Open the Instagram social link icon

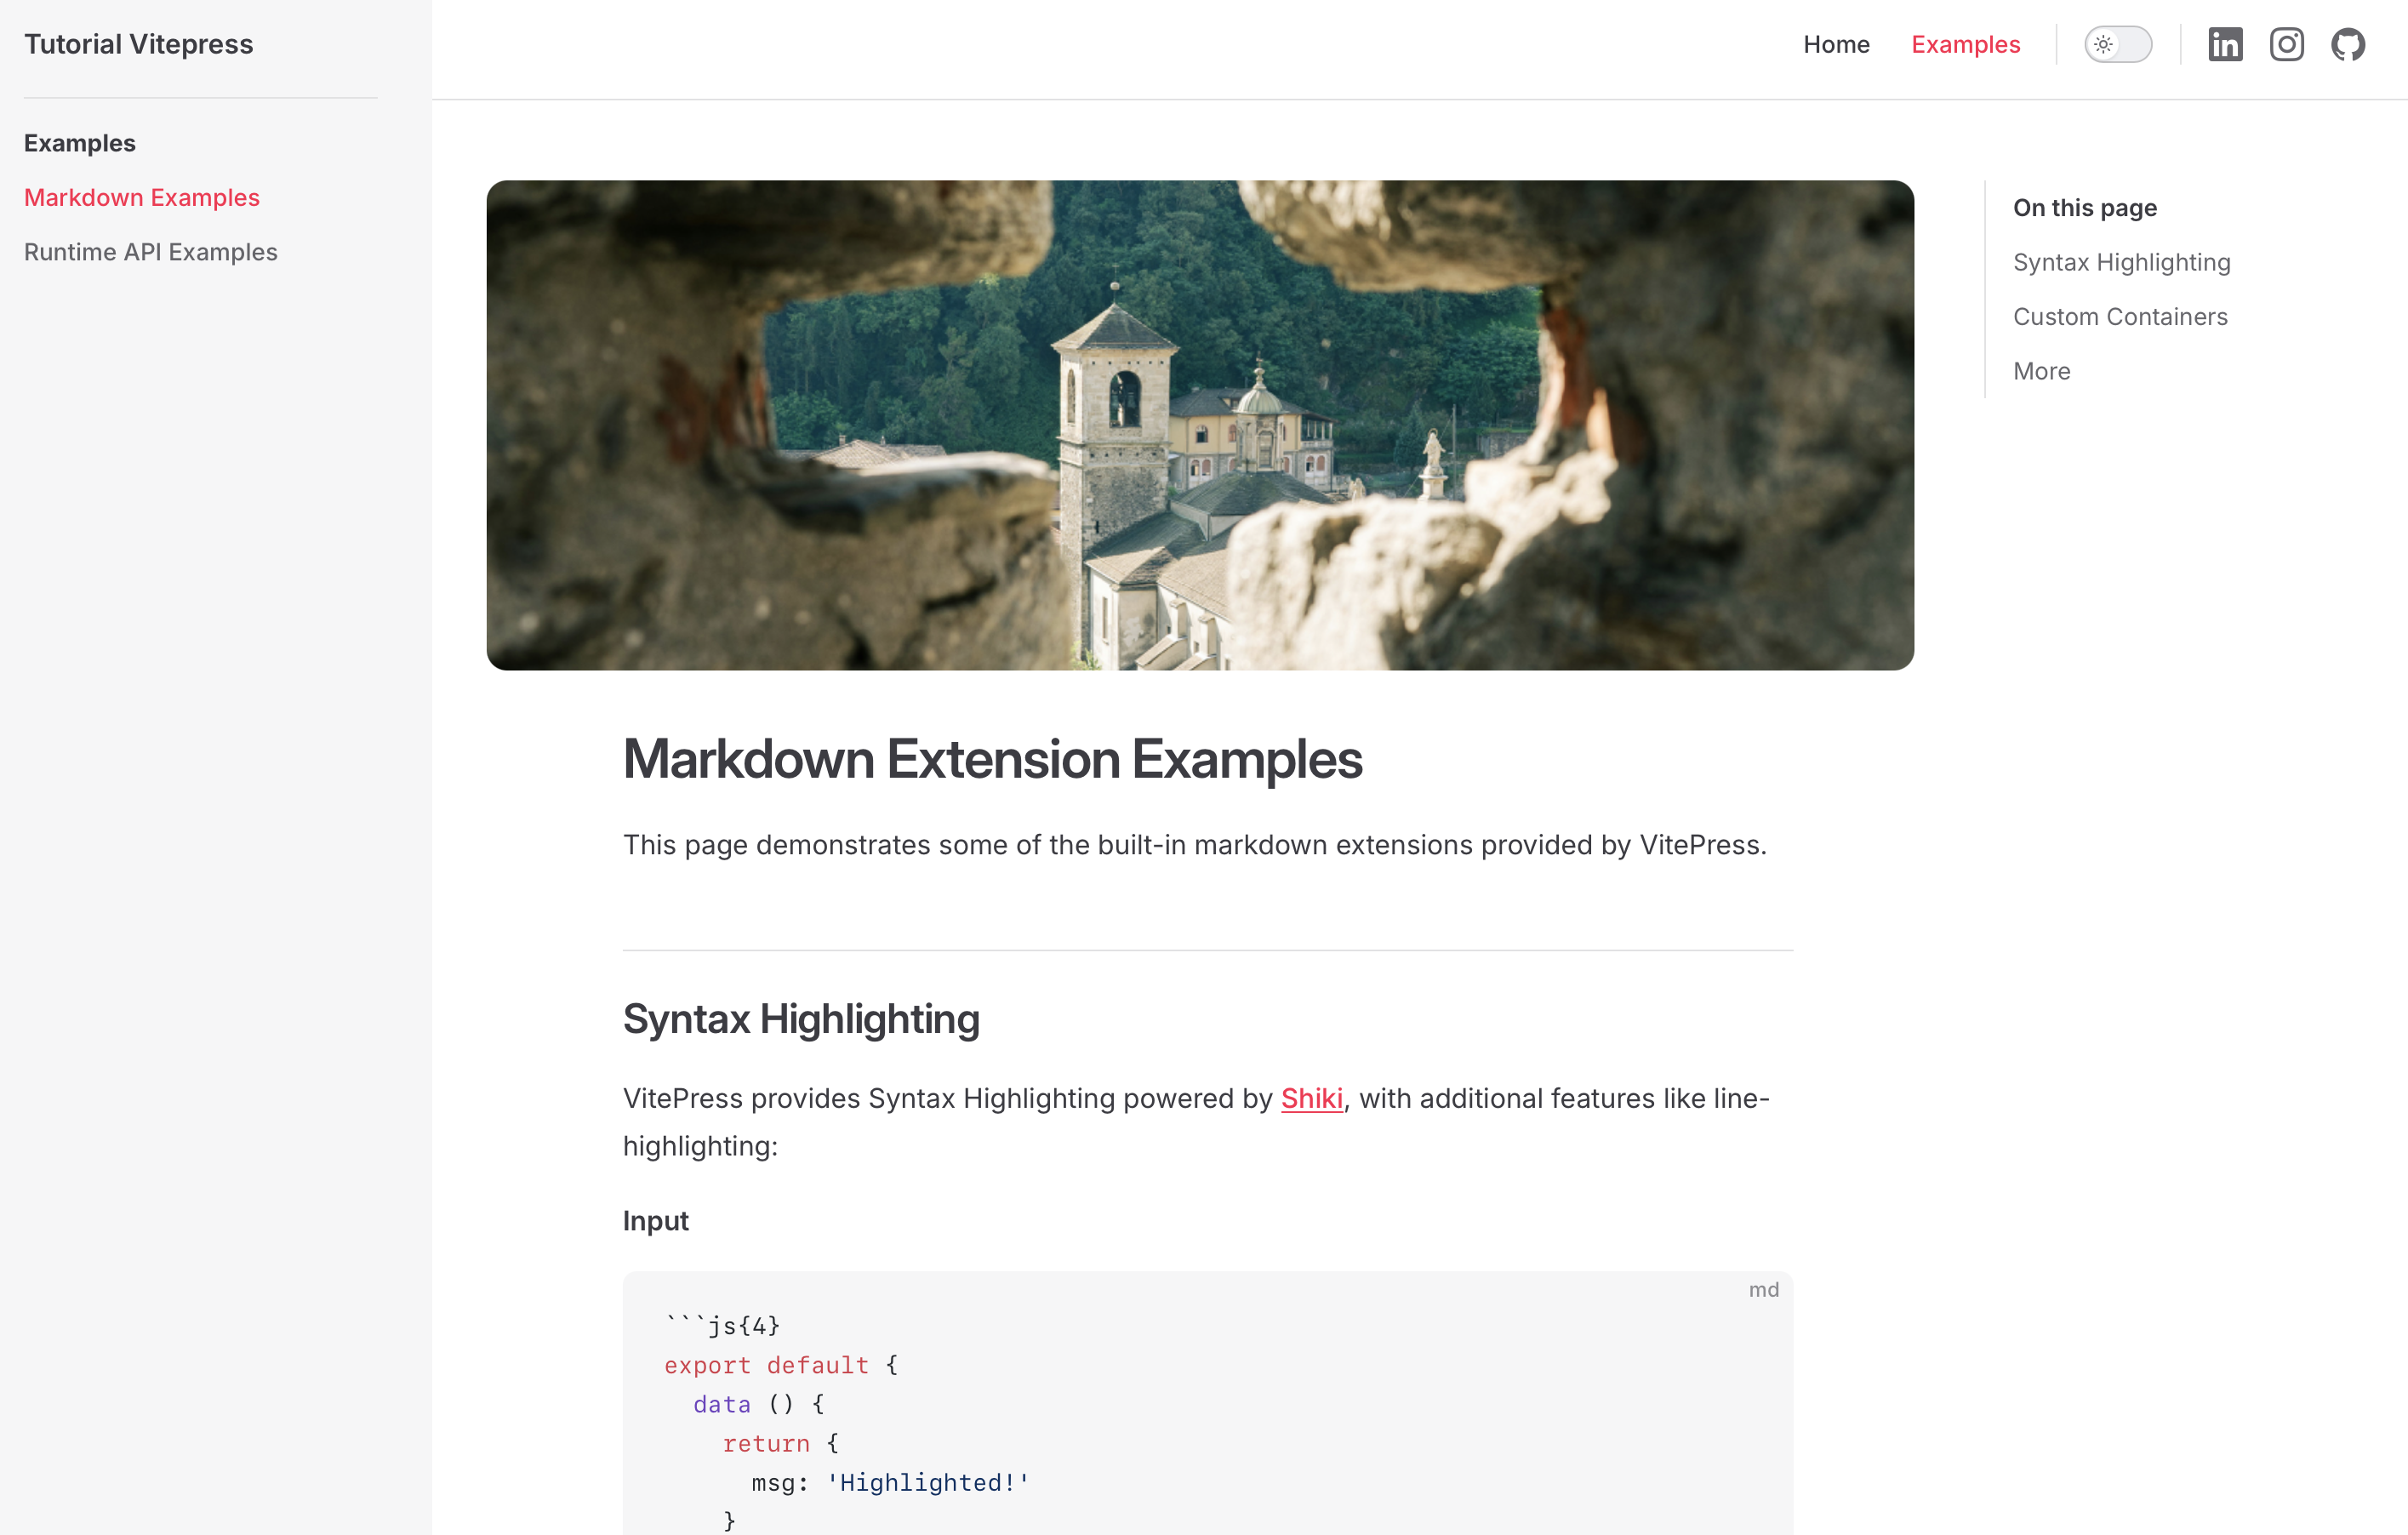point(2286,44)
